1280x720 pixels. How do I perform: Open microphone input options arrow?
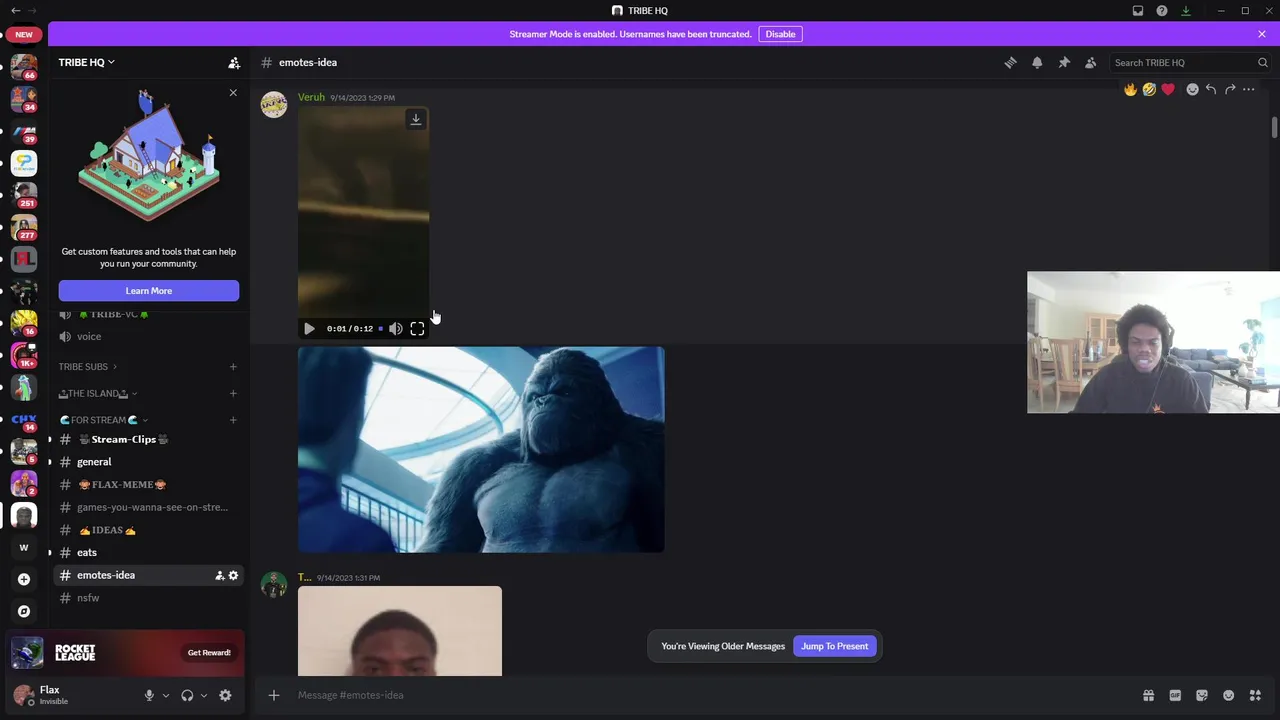(x=166, y=695)
